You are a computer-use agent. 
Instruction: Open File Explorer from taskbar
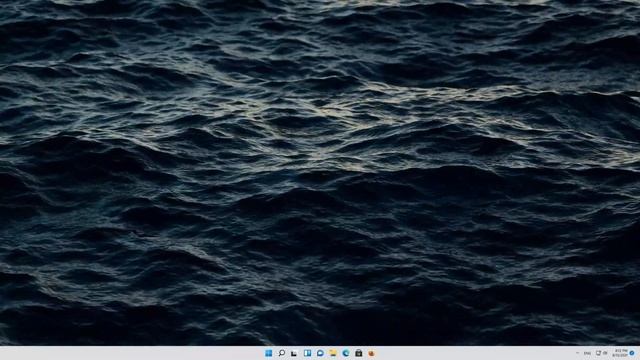pos(333,353)
